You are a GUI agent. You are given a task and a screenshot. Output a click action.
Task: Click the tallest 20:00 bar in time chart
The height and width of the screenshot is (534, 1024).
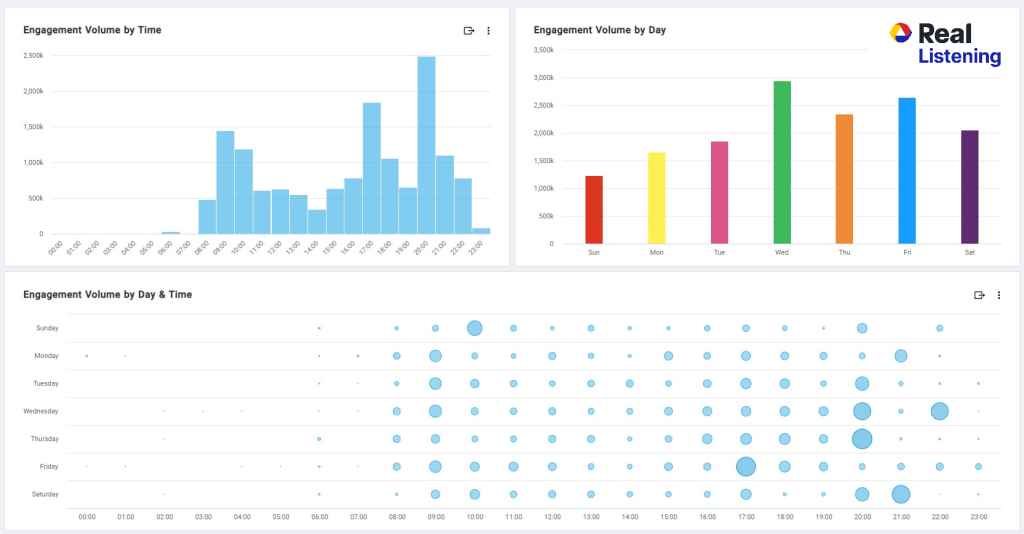coord(426,145)
